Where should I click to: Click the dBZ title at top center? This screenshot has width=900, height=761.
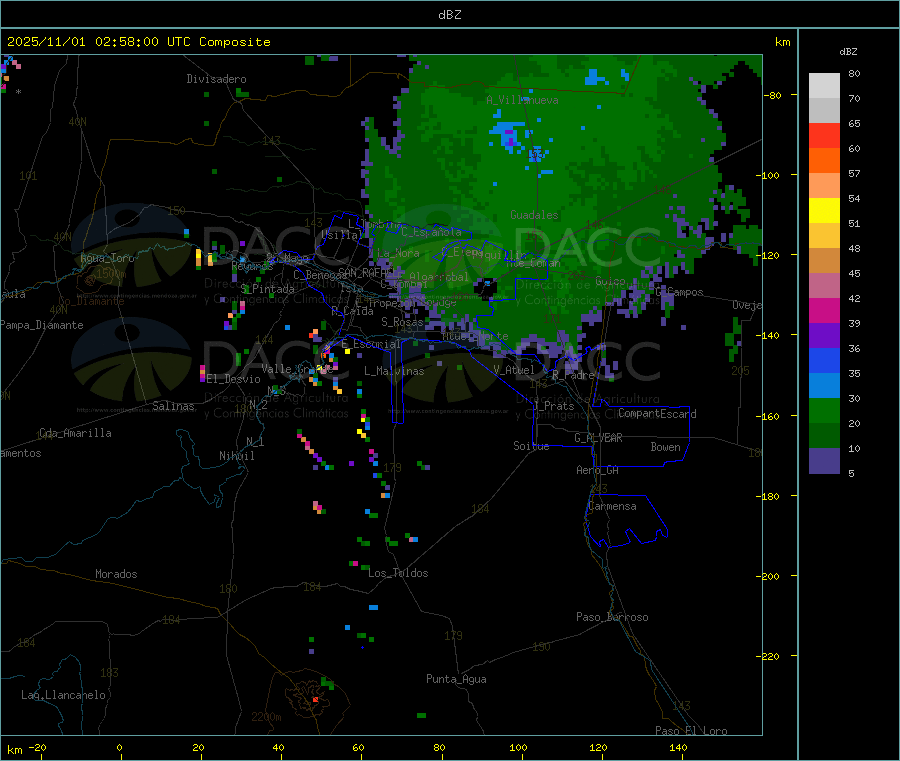click(449, 15)
